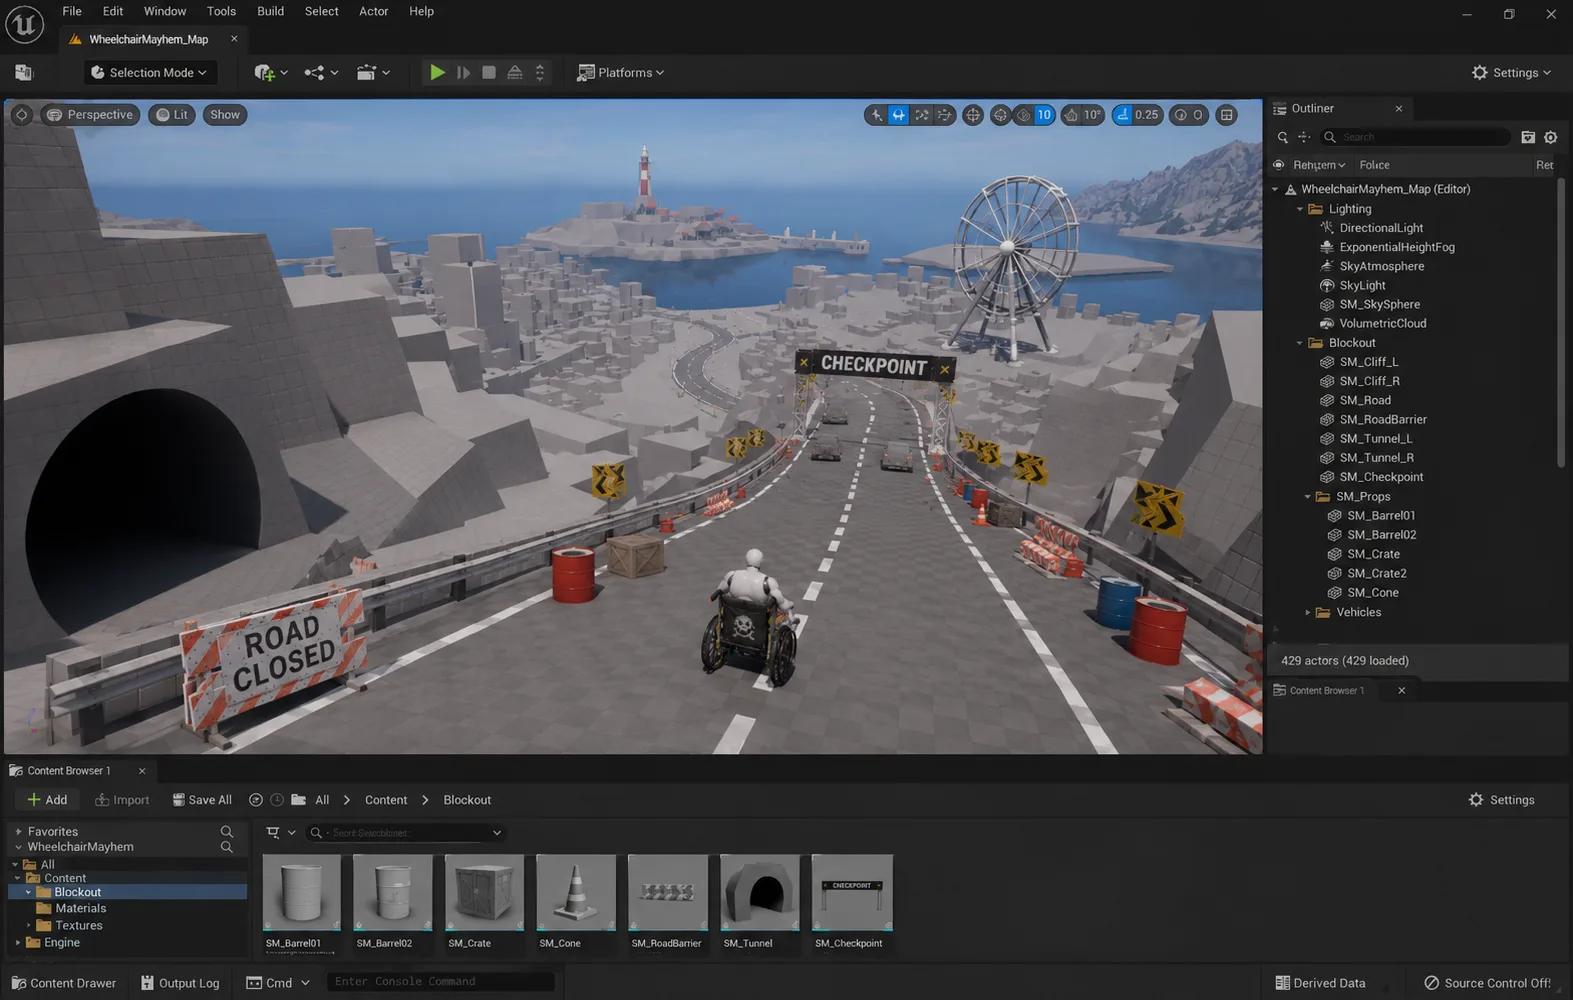Expand the Vehicles folder in Outliner
The height and width of the screenshot is (1000, 1573).
tap(1307, 612)
